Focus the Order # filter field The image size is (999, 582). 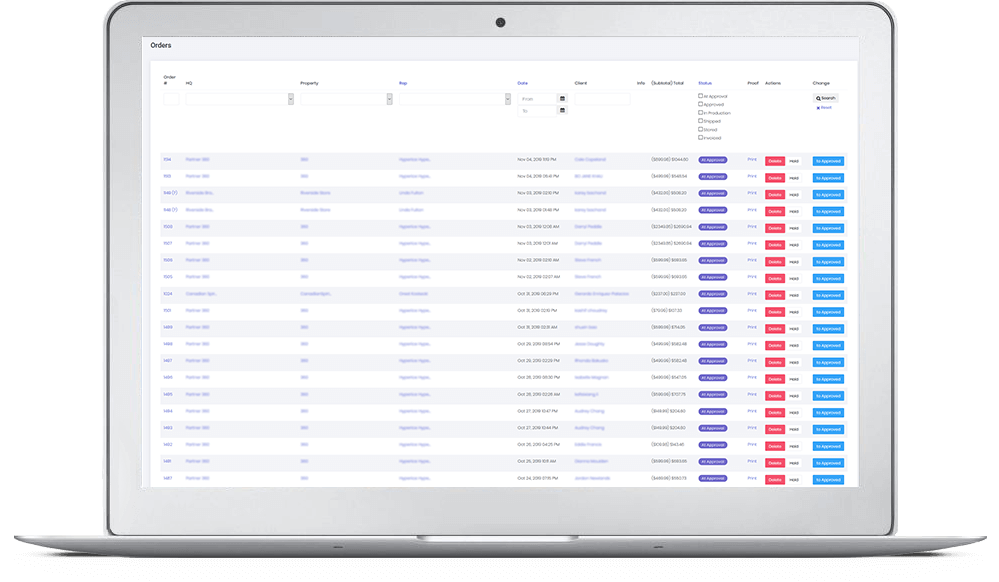pos(171,99)
